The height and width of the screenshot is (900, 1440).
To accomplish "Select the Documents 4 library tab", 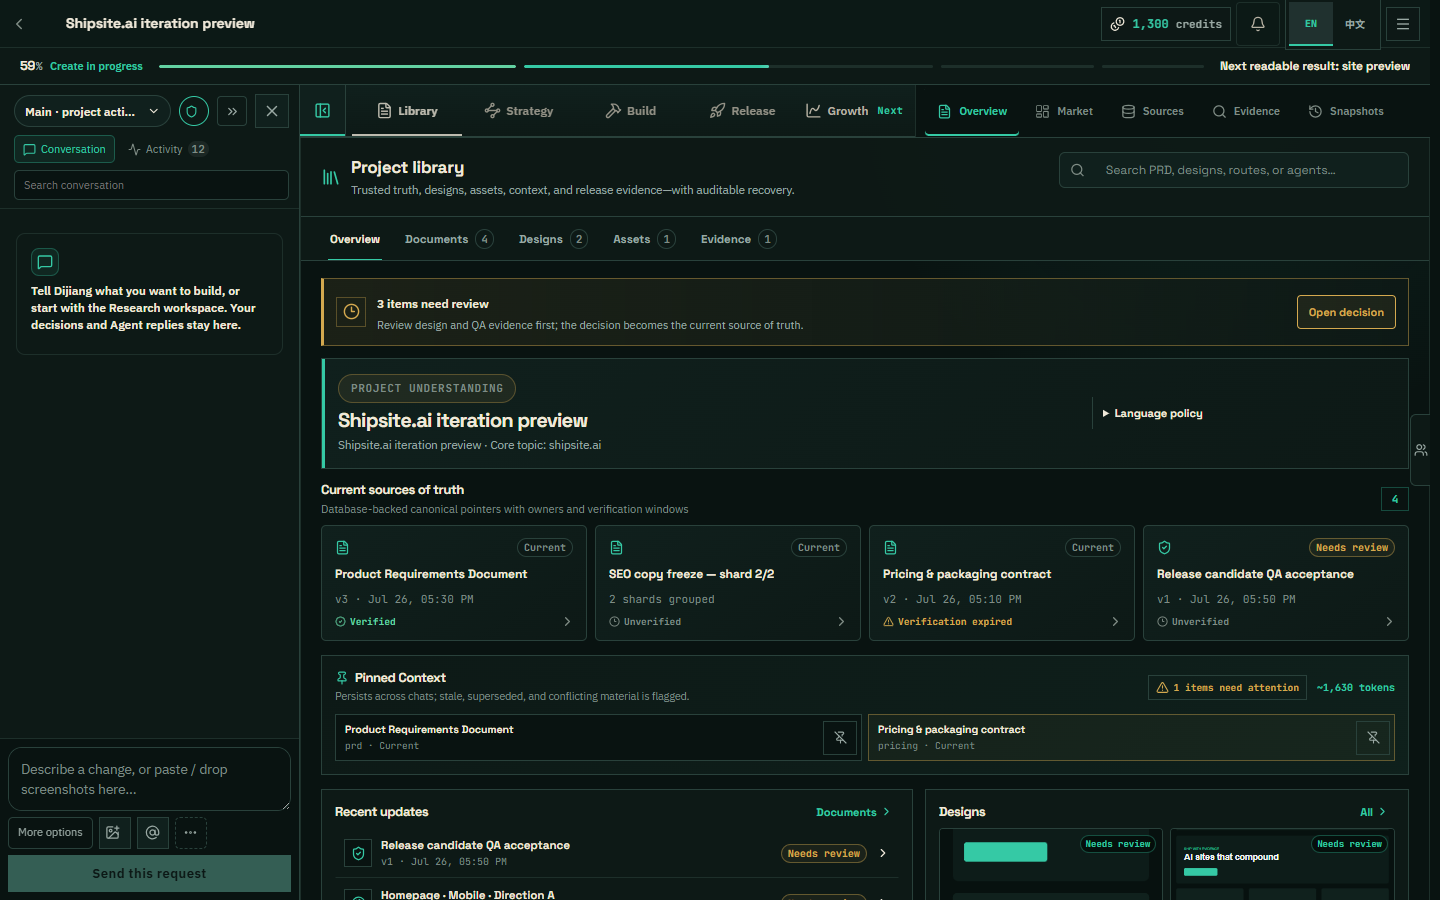I will [449, 239].
